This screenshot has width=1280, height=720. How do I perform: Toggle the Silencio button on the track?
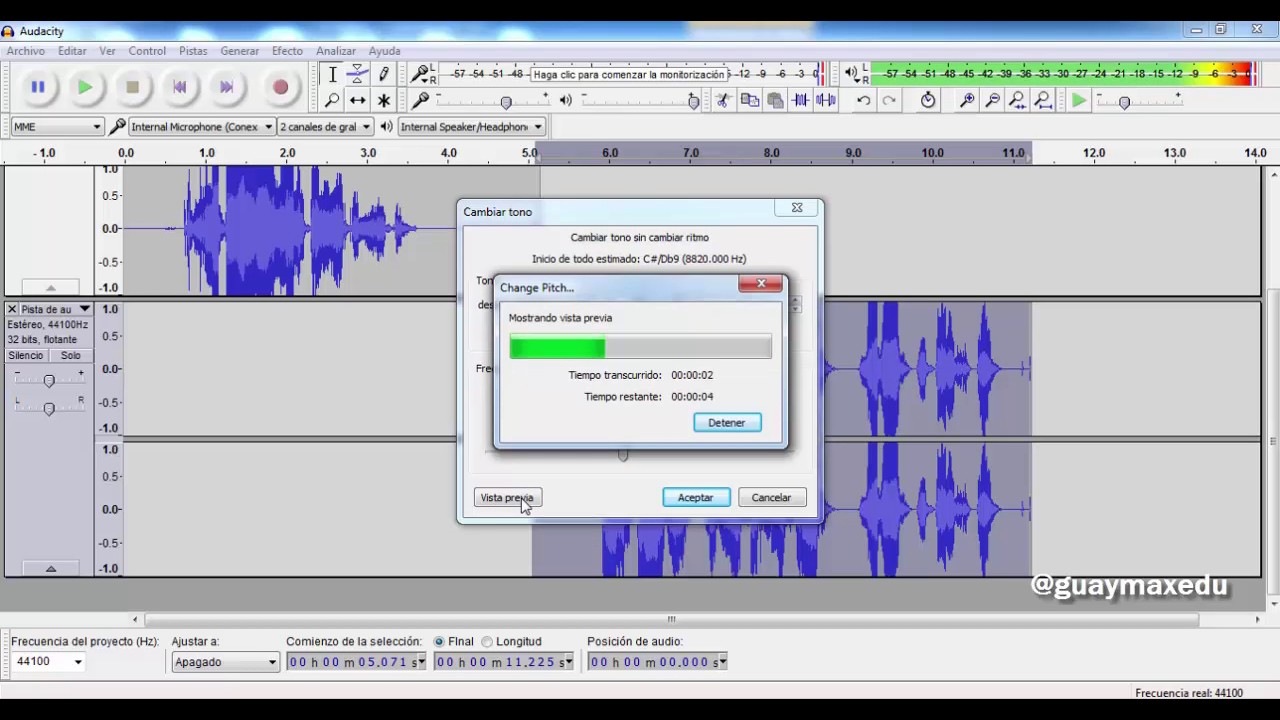click(26, 356)
